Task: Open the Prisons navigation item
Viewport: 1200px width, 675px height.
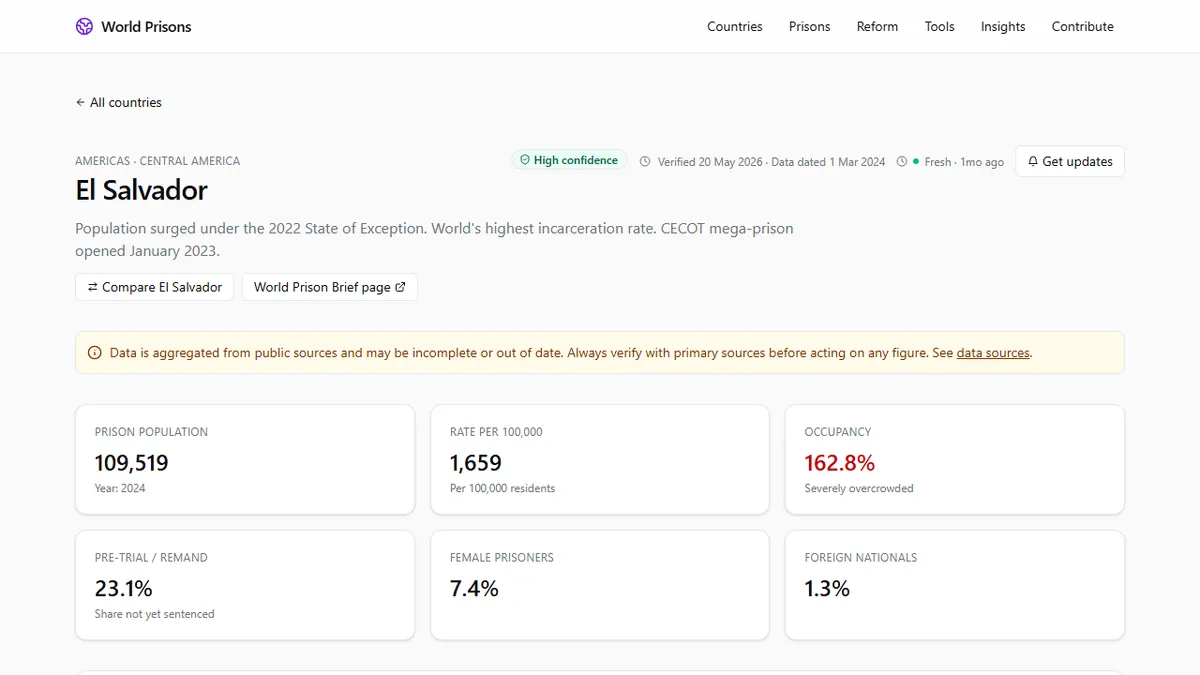Action: click(x=809, y=27)
